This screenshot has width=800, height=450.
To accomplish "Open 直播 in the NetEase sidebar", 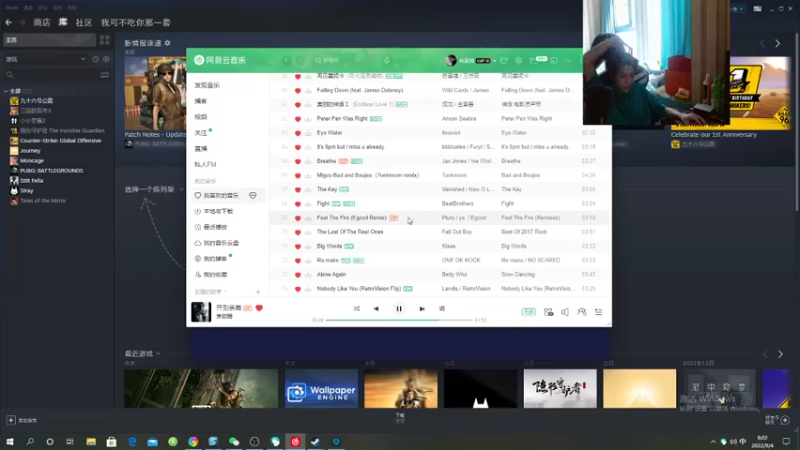I will (201, 148).
